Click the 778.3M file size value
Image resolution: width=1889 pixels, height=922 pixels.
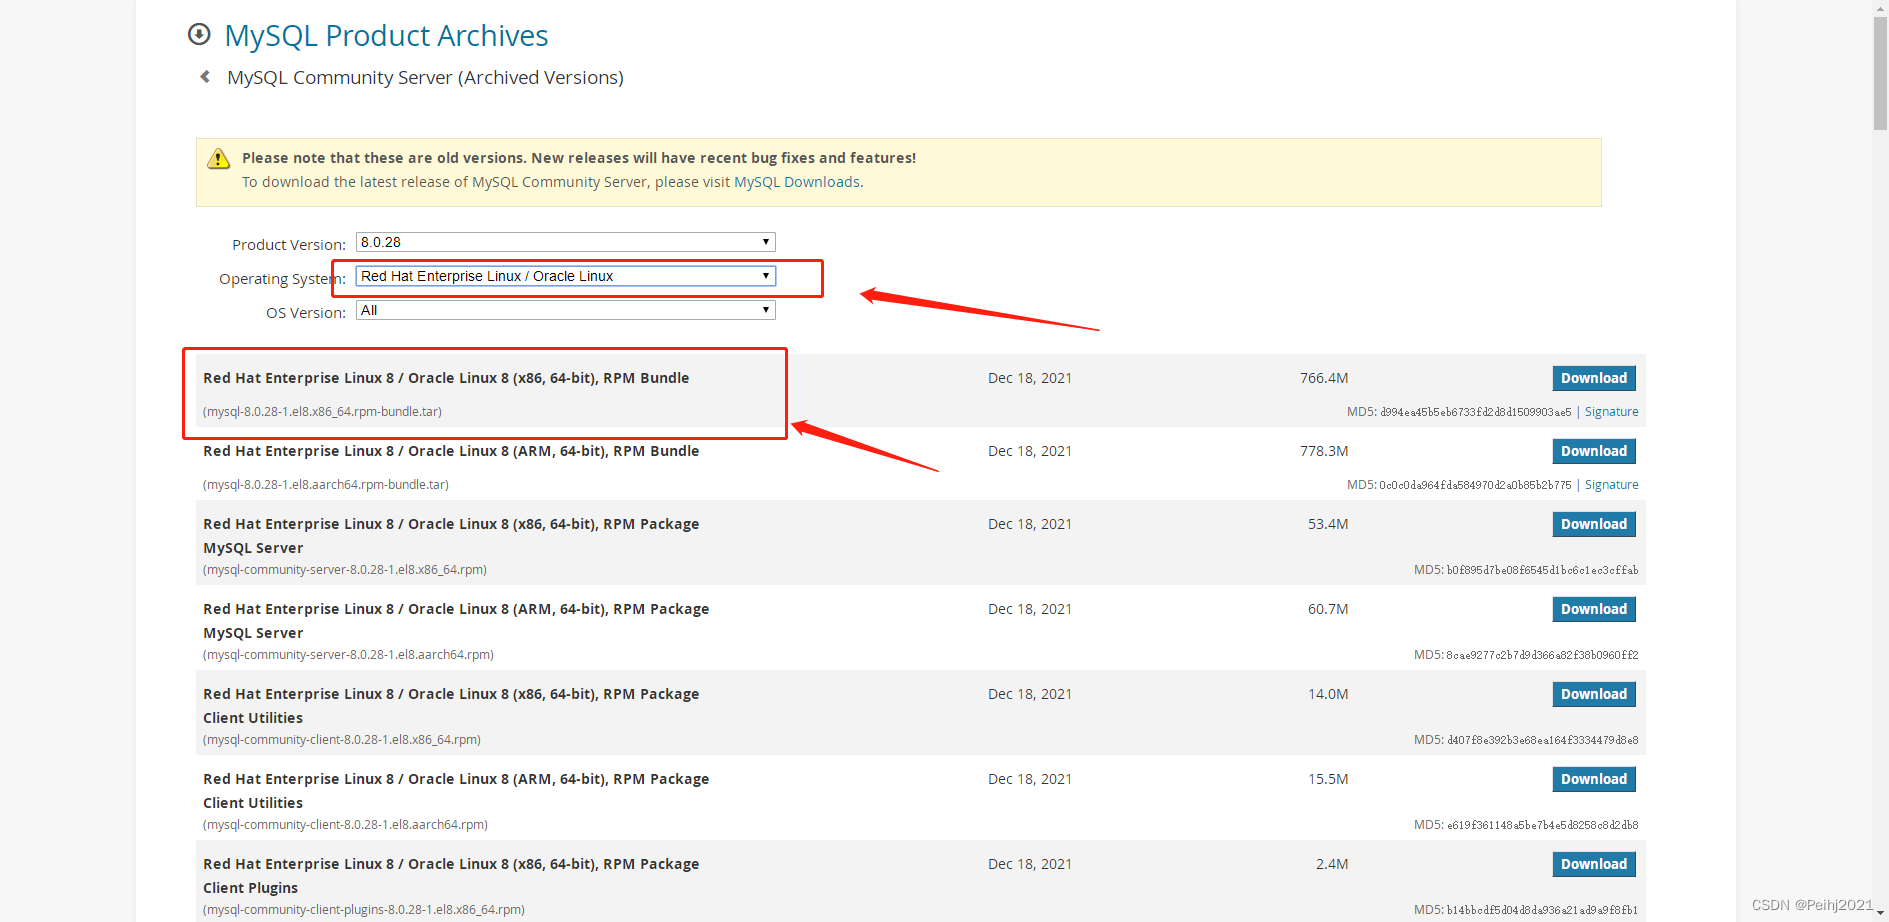1324,451
